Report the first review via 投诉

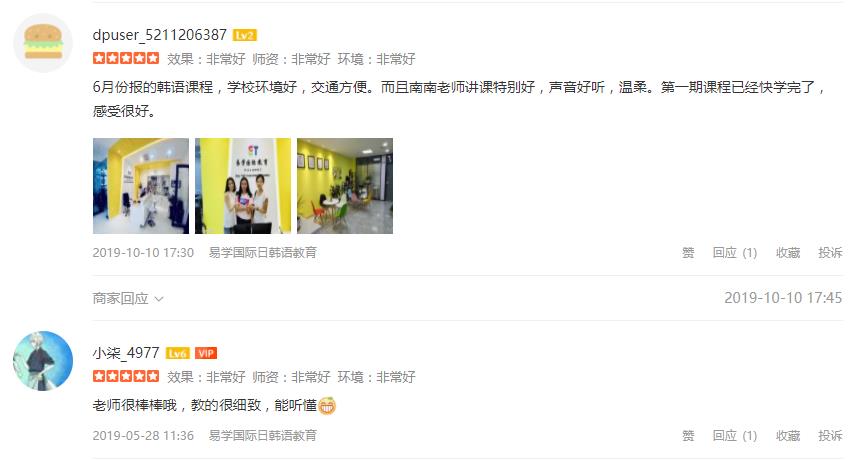point(830,253)
